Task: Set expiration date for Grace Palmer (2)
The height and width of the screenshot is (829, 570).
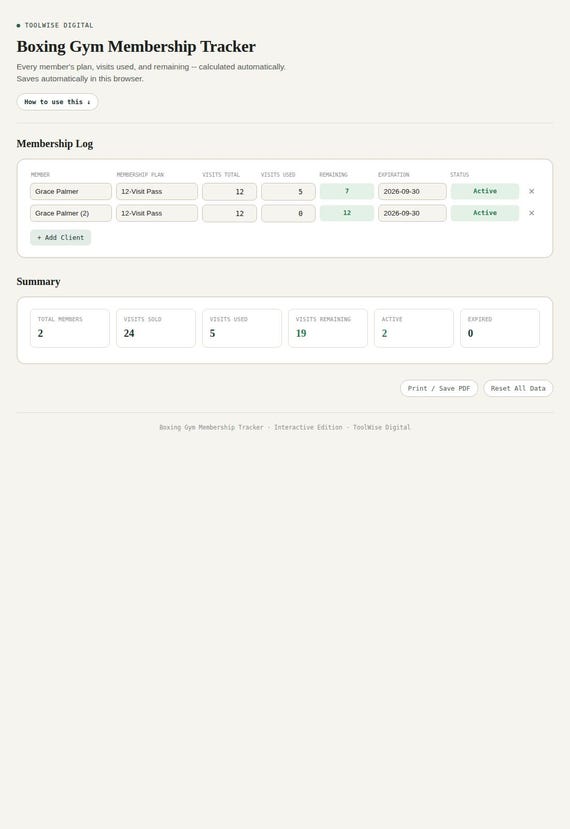Action: pos(412,213)
